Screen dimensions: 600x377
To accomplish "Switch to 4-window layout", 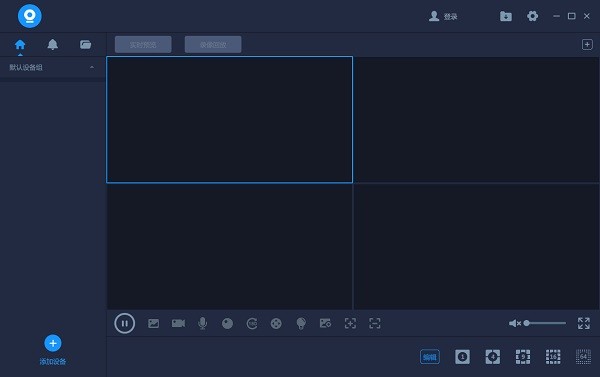I will pyautogui.click(x=492, y=357).
